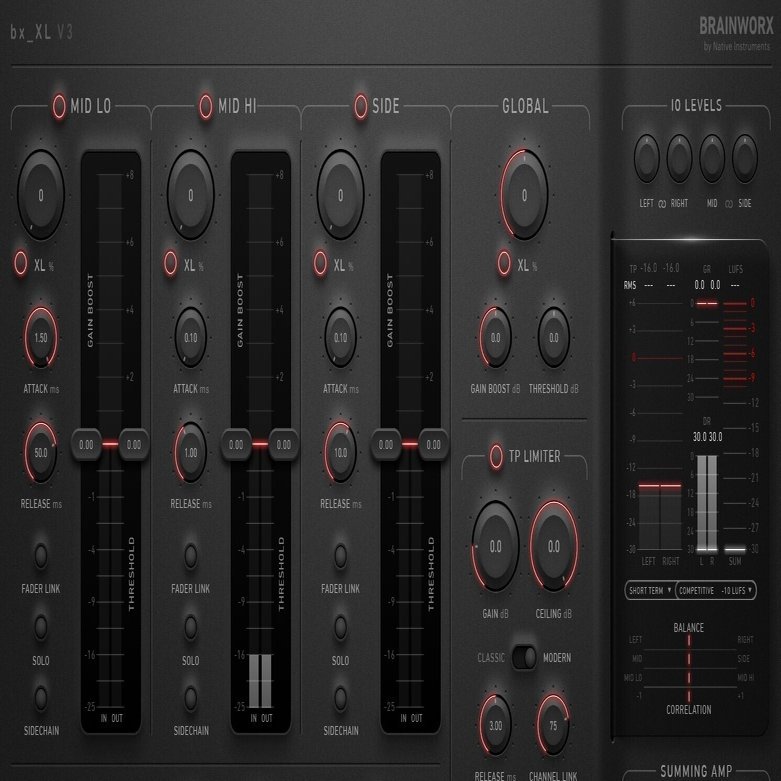Image resolution: width=781 pixels, height=781 pixels.
Task: Enable MID HI SOLO button
Action: pyautogui.click(x=191, y=627)
